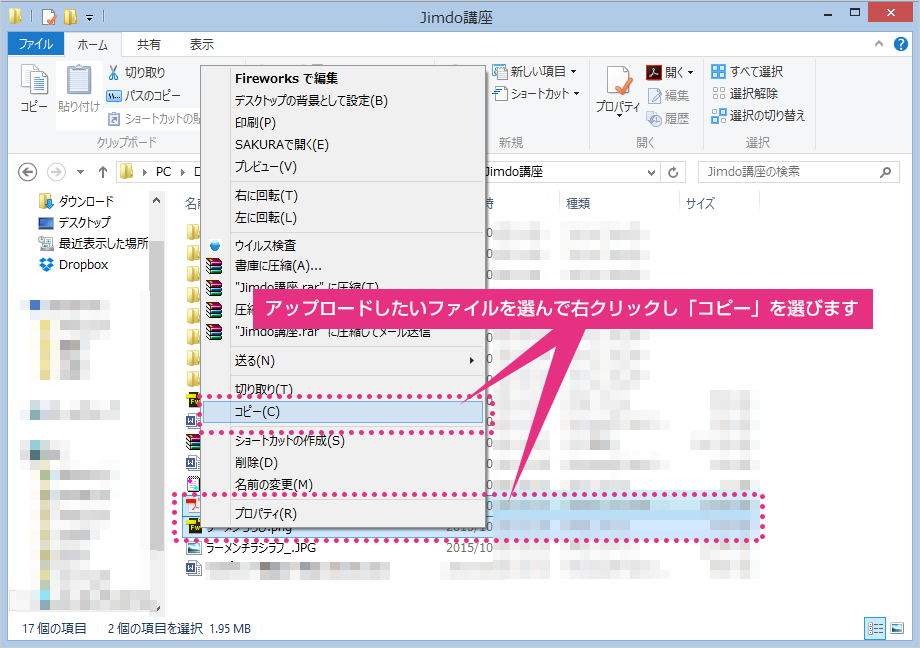
Task: Click the quick access properties icon
Action: tap(49, 17)
